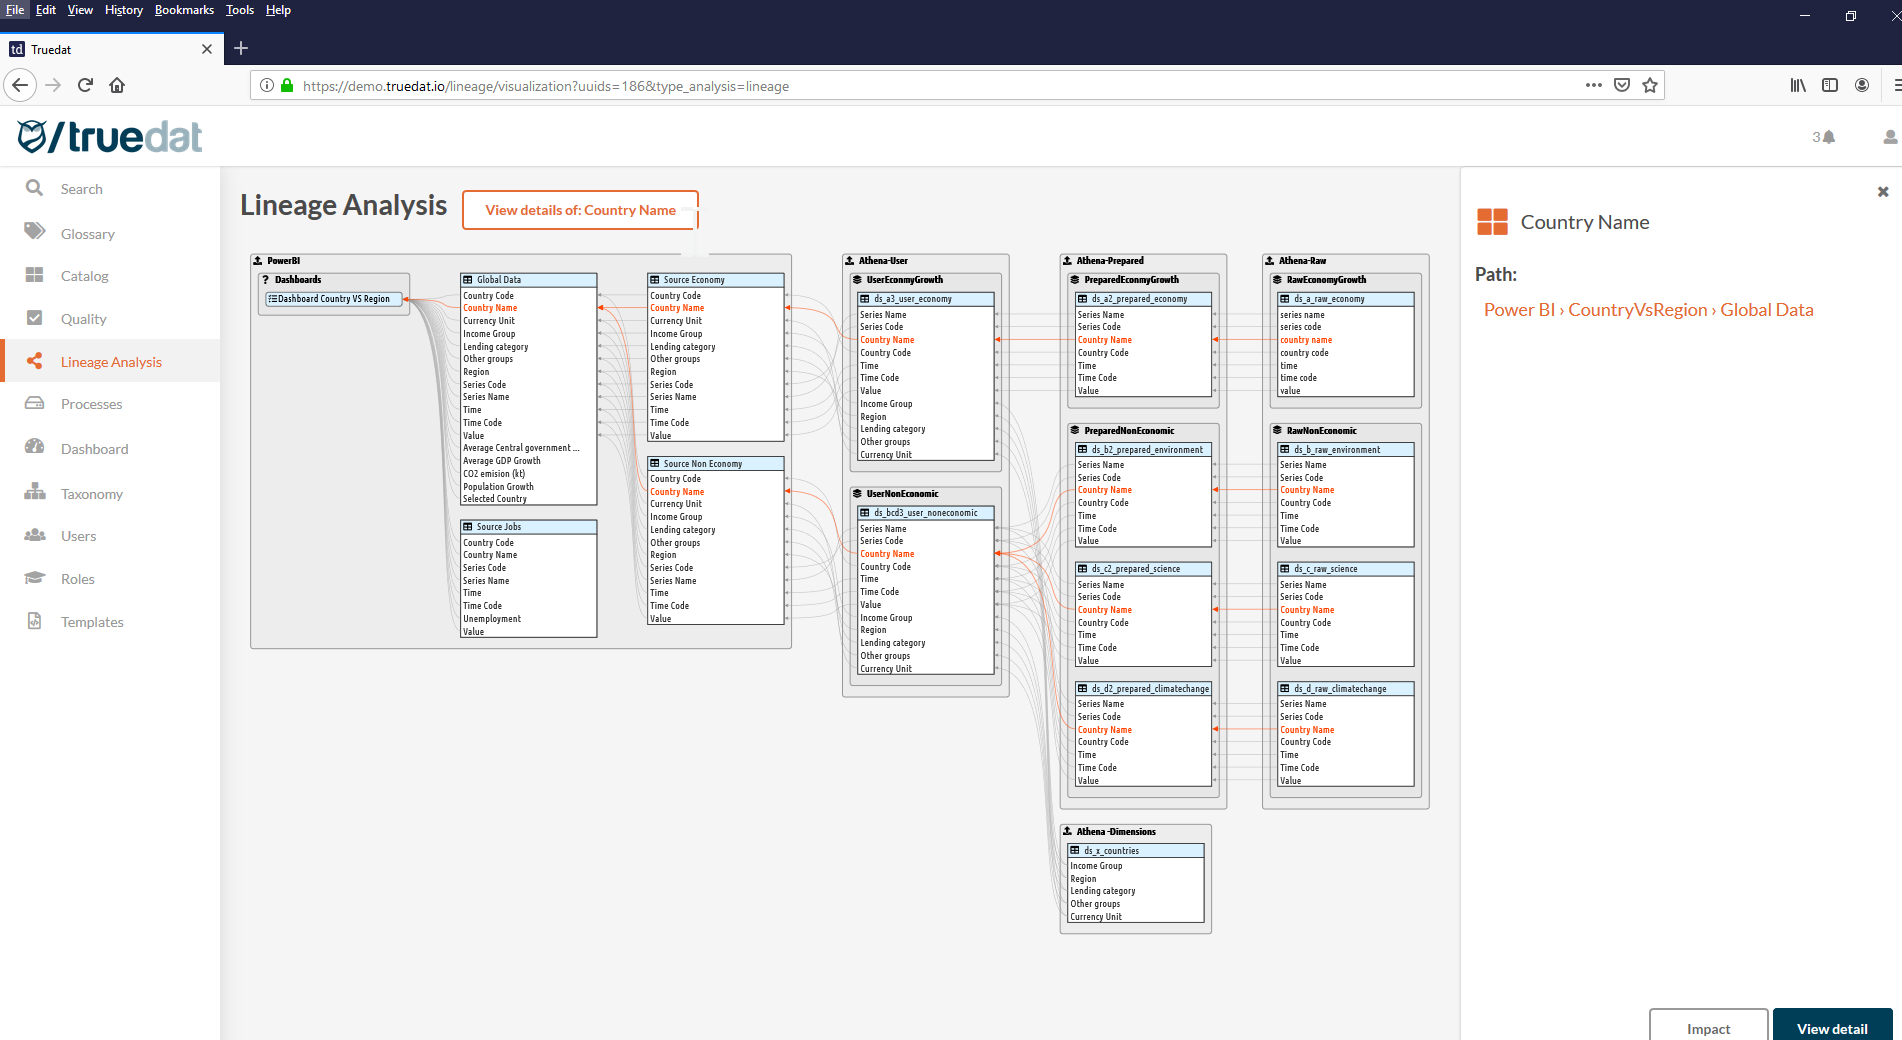Select the ds_c2_prepared_science table header
This screenshot has height=1040, width=1902.
(x=1143, y=569)
